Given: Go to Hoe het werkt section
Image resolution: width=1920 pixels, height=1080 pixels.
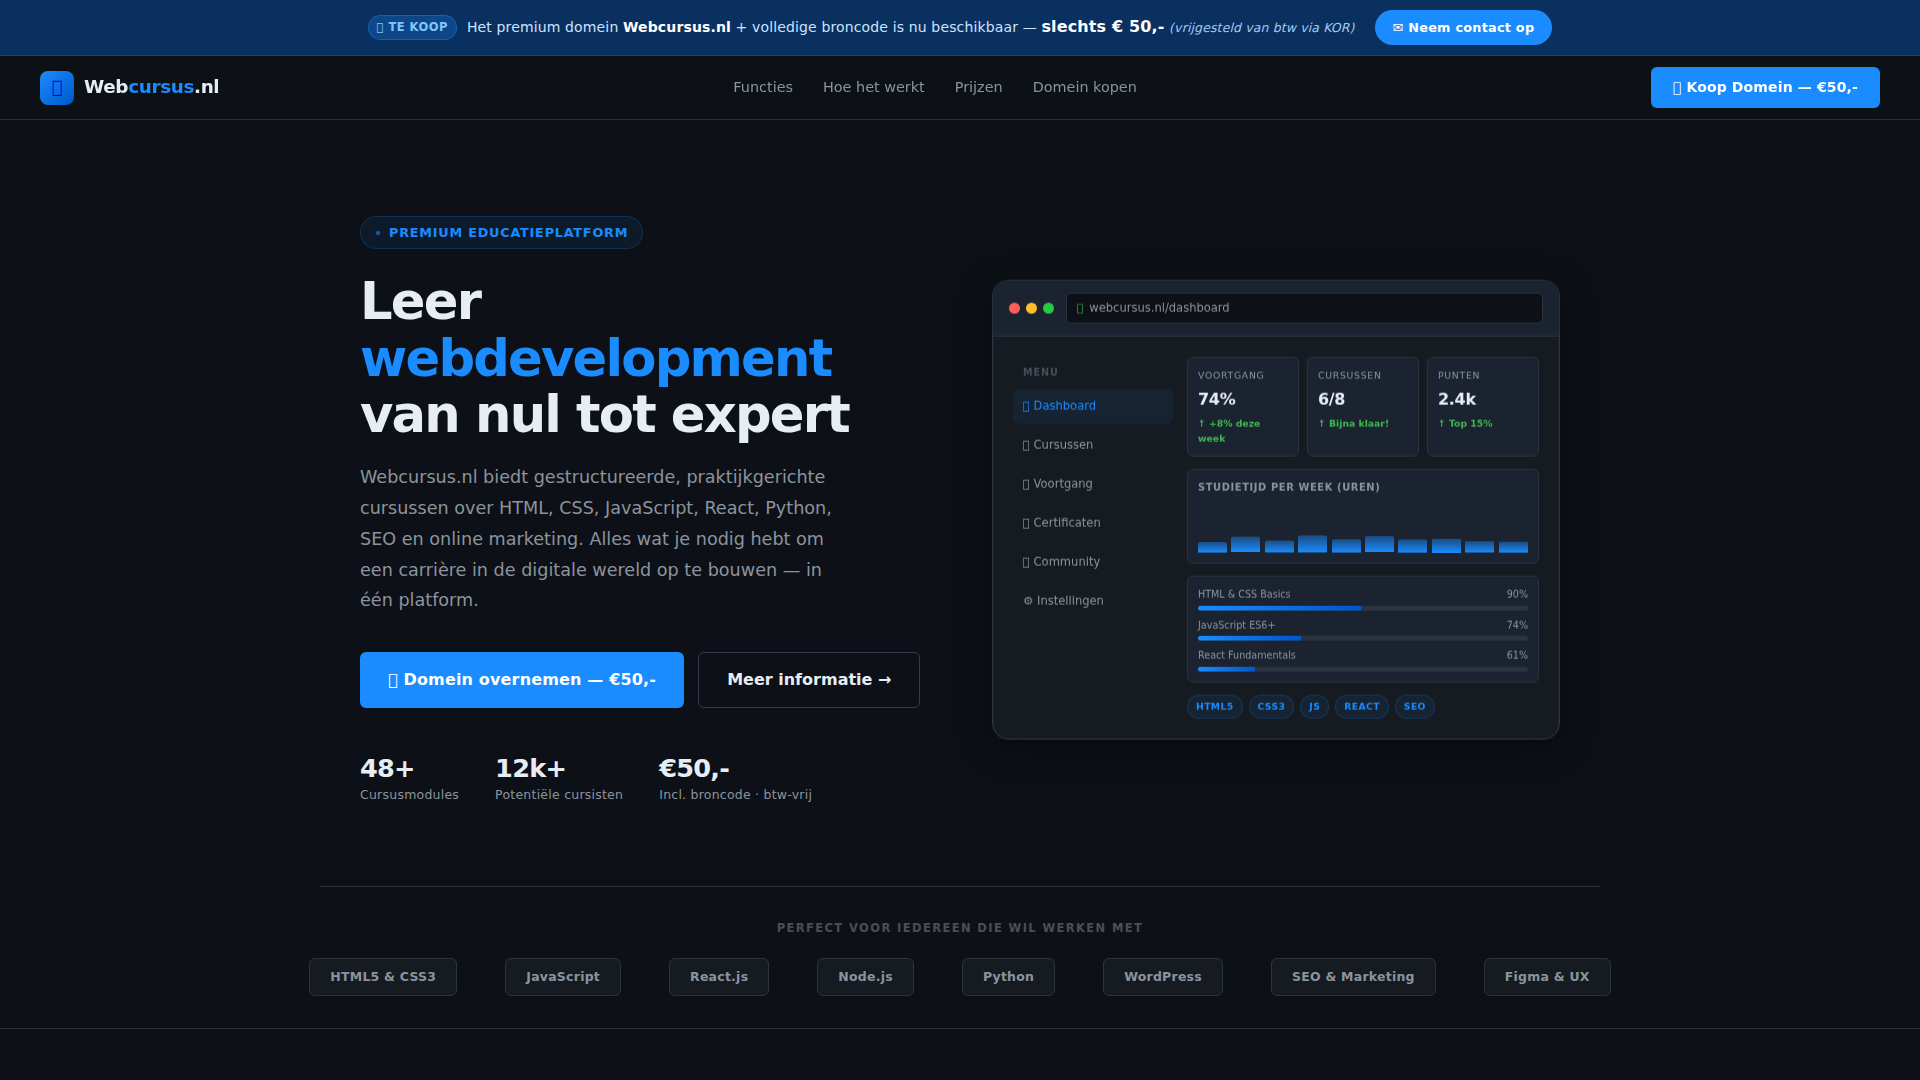Looking at the screenshot, I should (874, 87).
